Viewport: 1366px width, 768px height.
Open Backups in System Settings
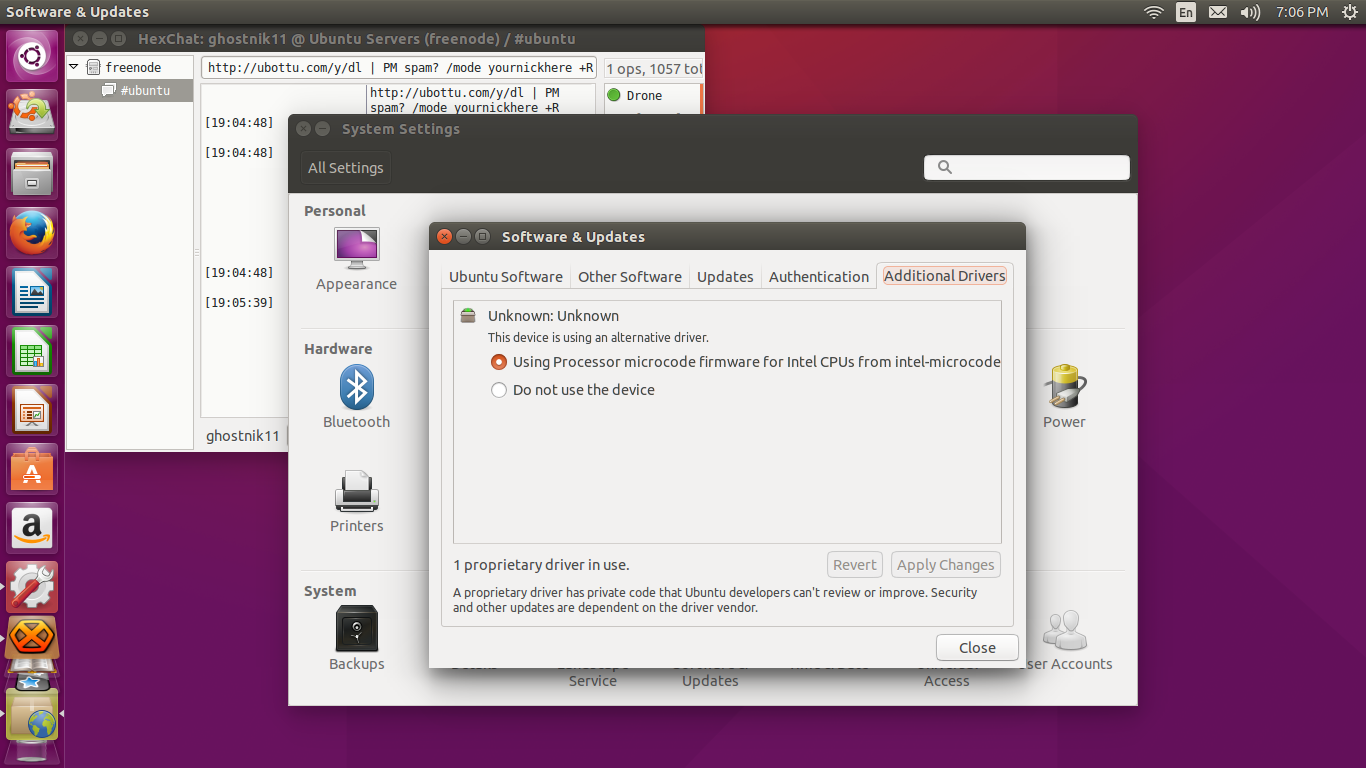coord(357,640)
